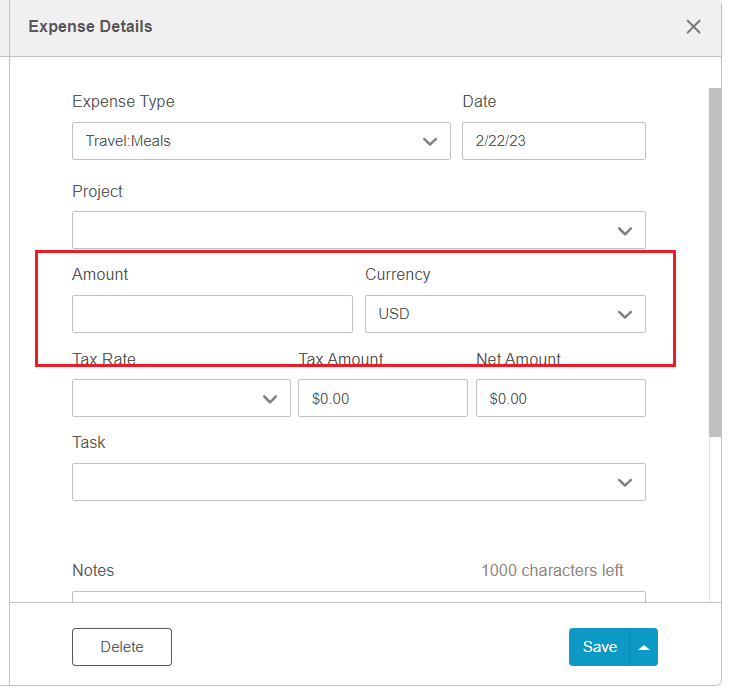Click the chevron arrow beside USD
This screenshot has width=730, height=694.
point(625,314)
